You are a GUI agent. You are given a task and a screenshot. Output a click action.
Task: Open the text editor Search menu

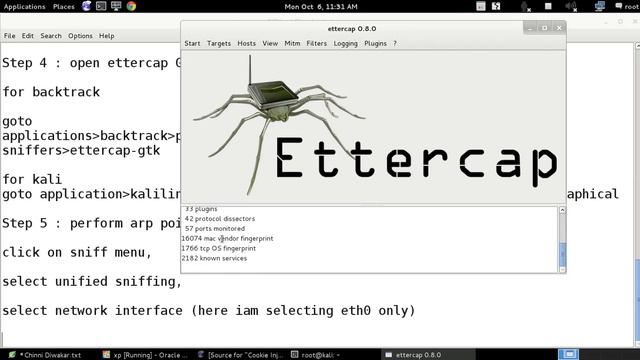(x=51, y=36)
